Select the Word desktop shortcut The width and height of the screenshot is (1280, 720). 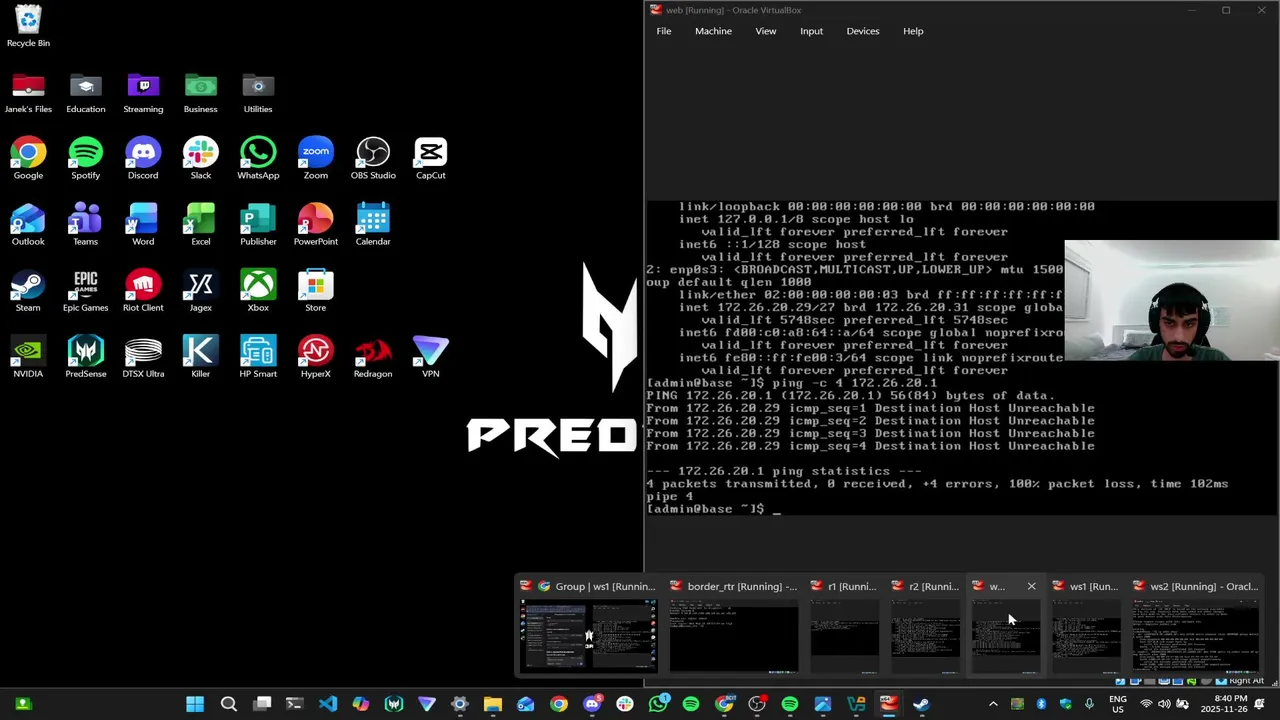[x=143, y=225]
